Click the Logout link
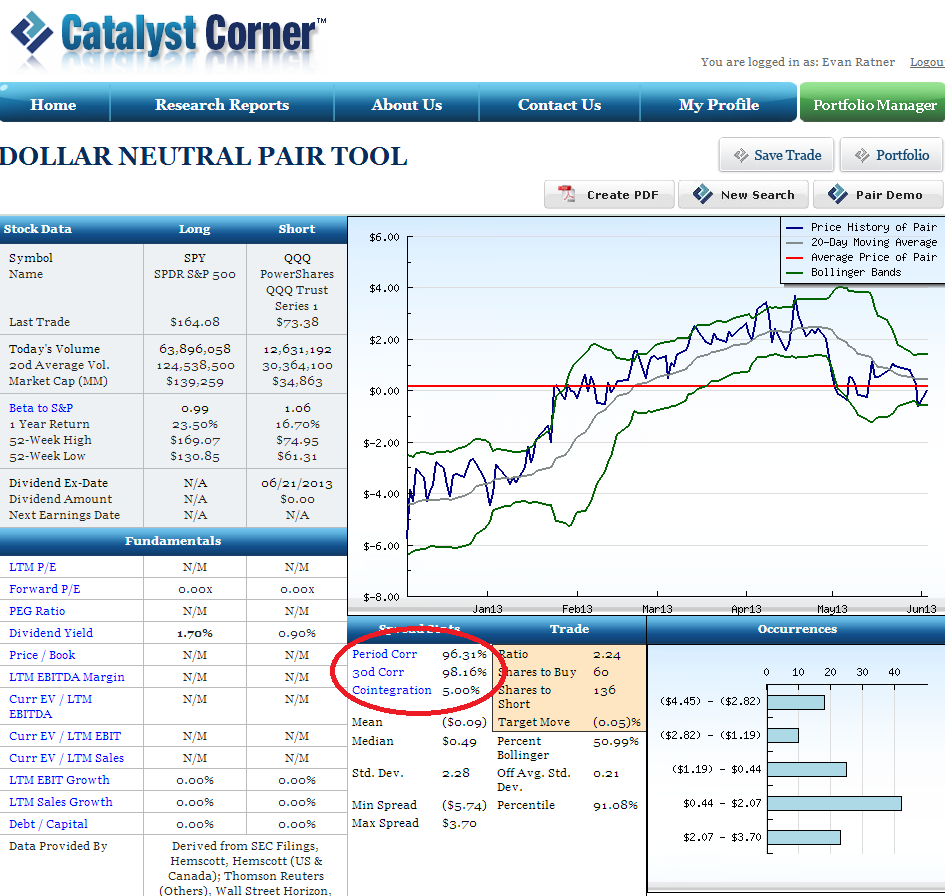This screenshot has height=896, width=945. coord(927,62)
